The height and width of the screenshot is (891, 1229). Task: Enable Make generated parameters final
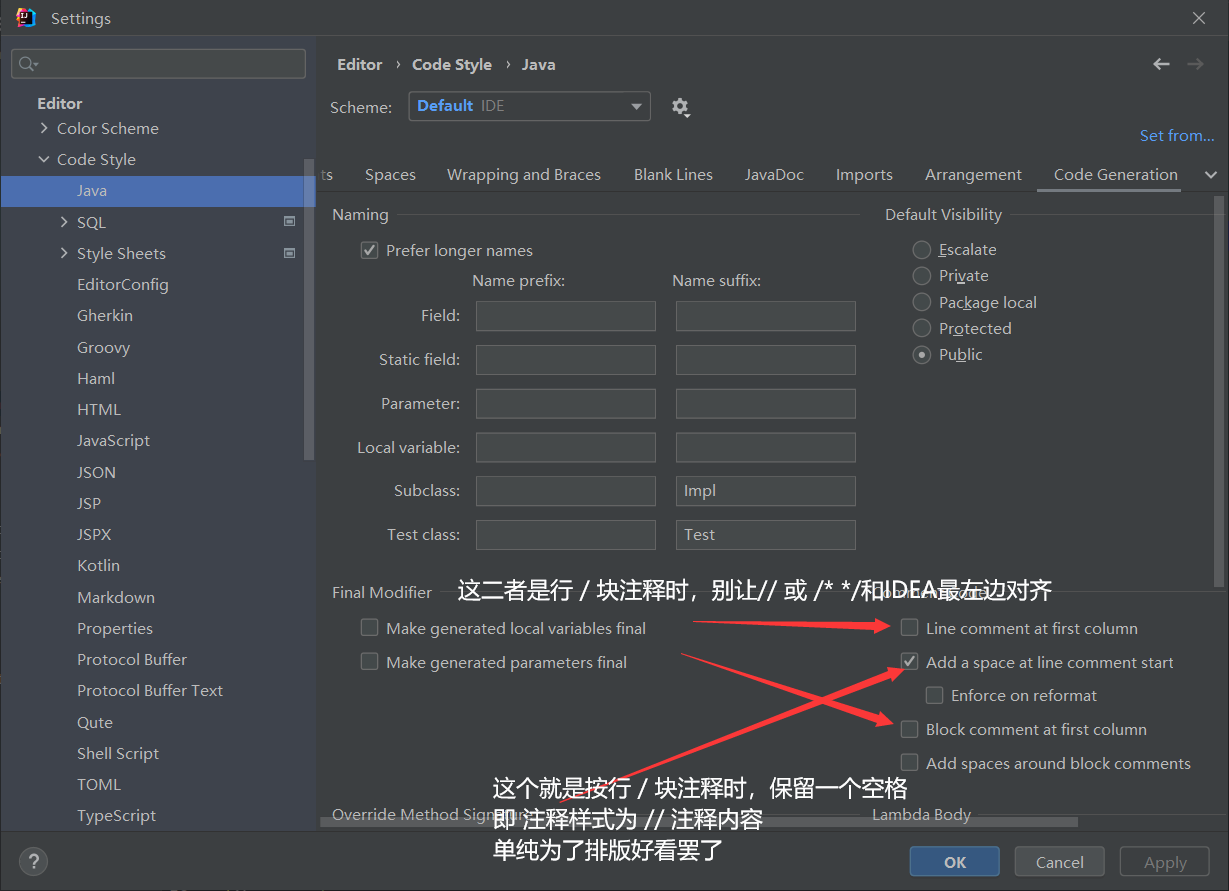click(x=369, y=662)
